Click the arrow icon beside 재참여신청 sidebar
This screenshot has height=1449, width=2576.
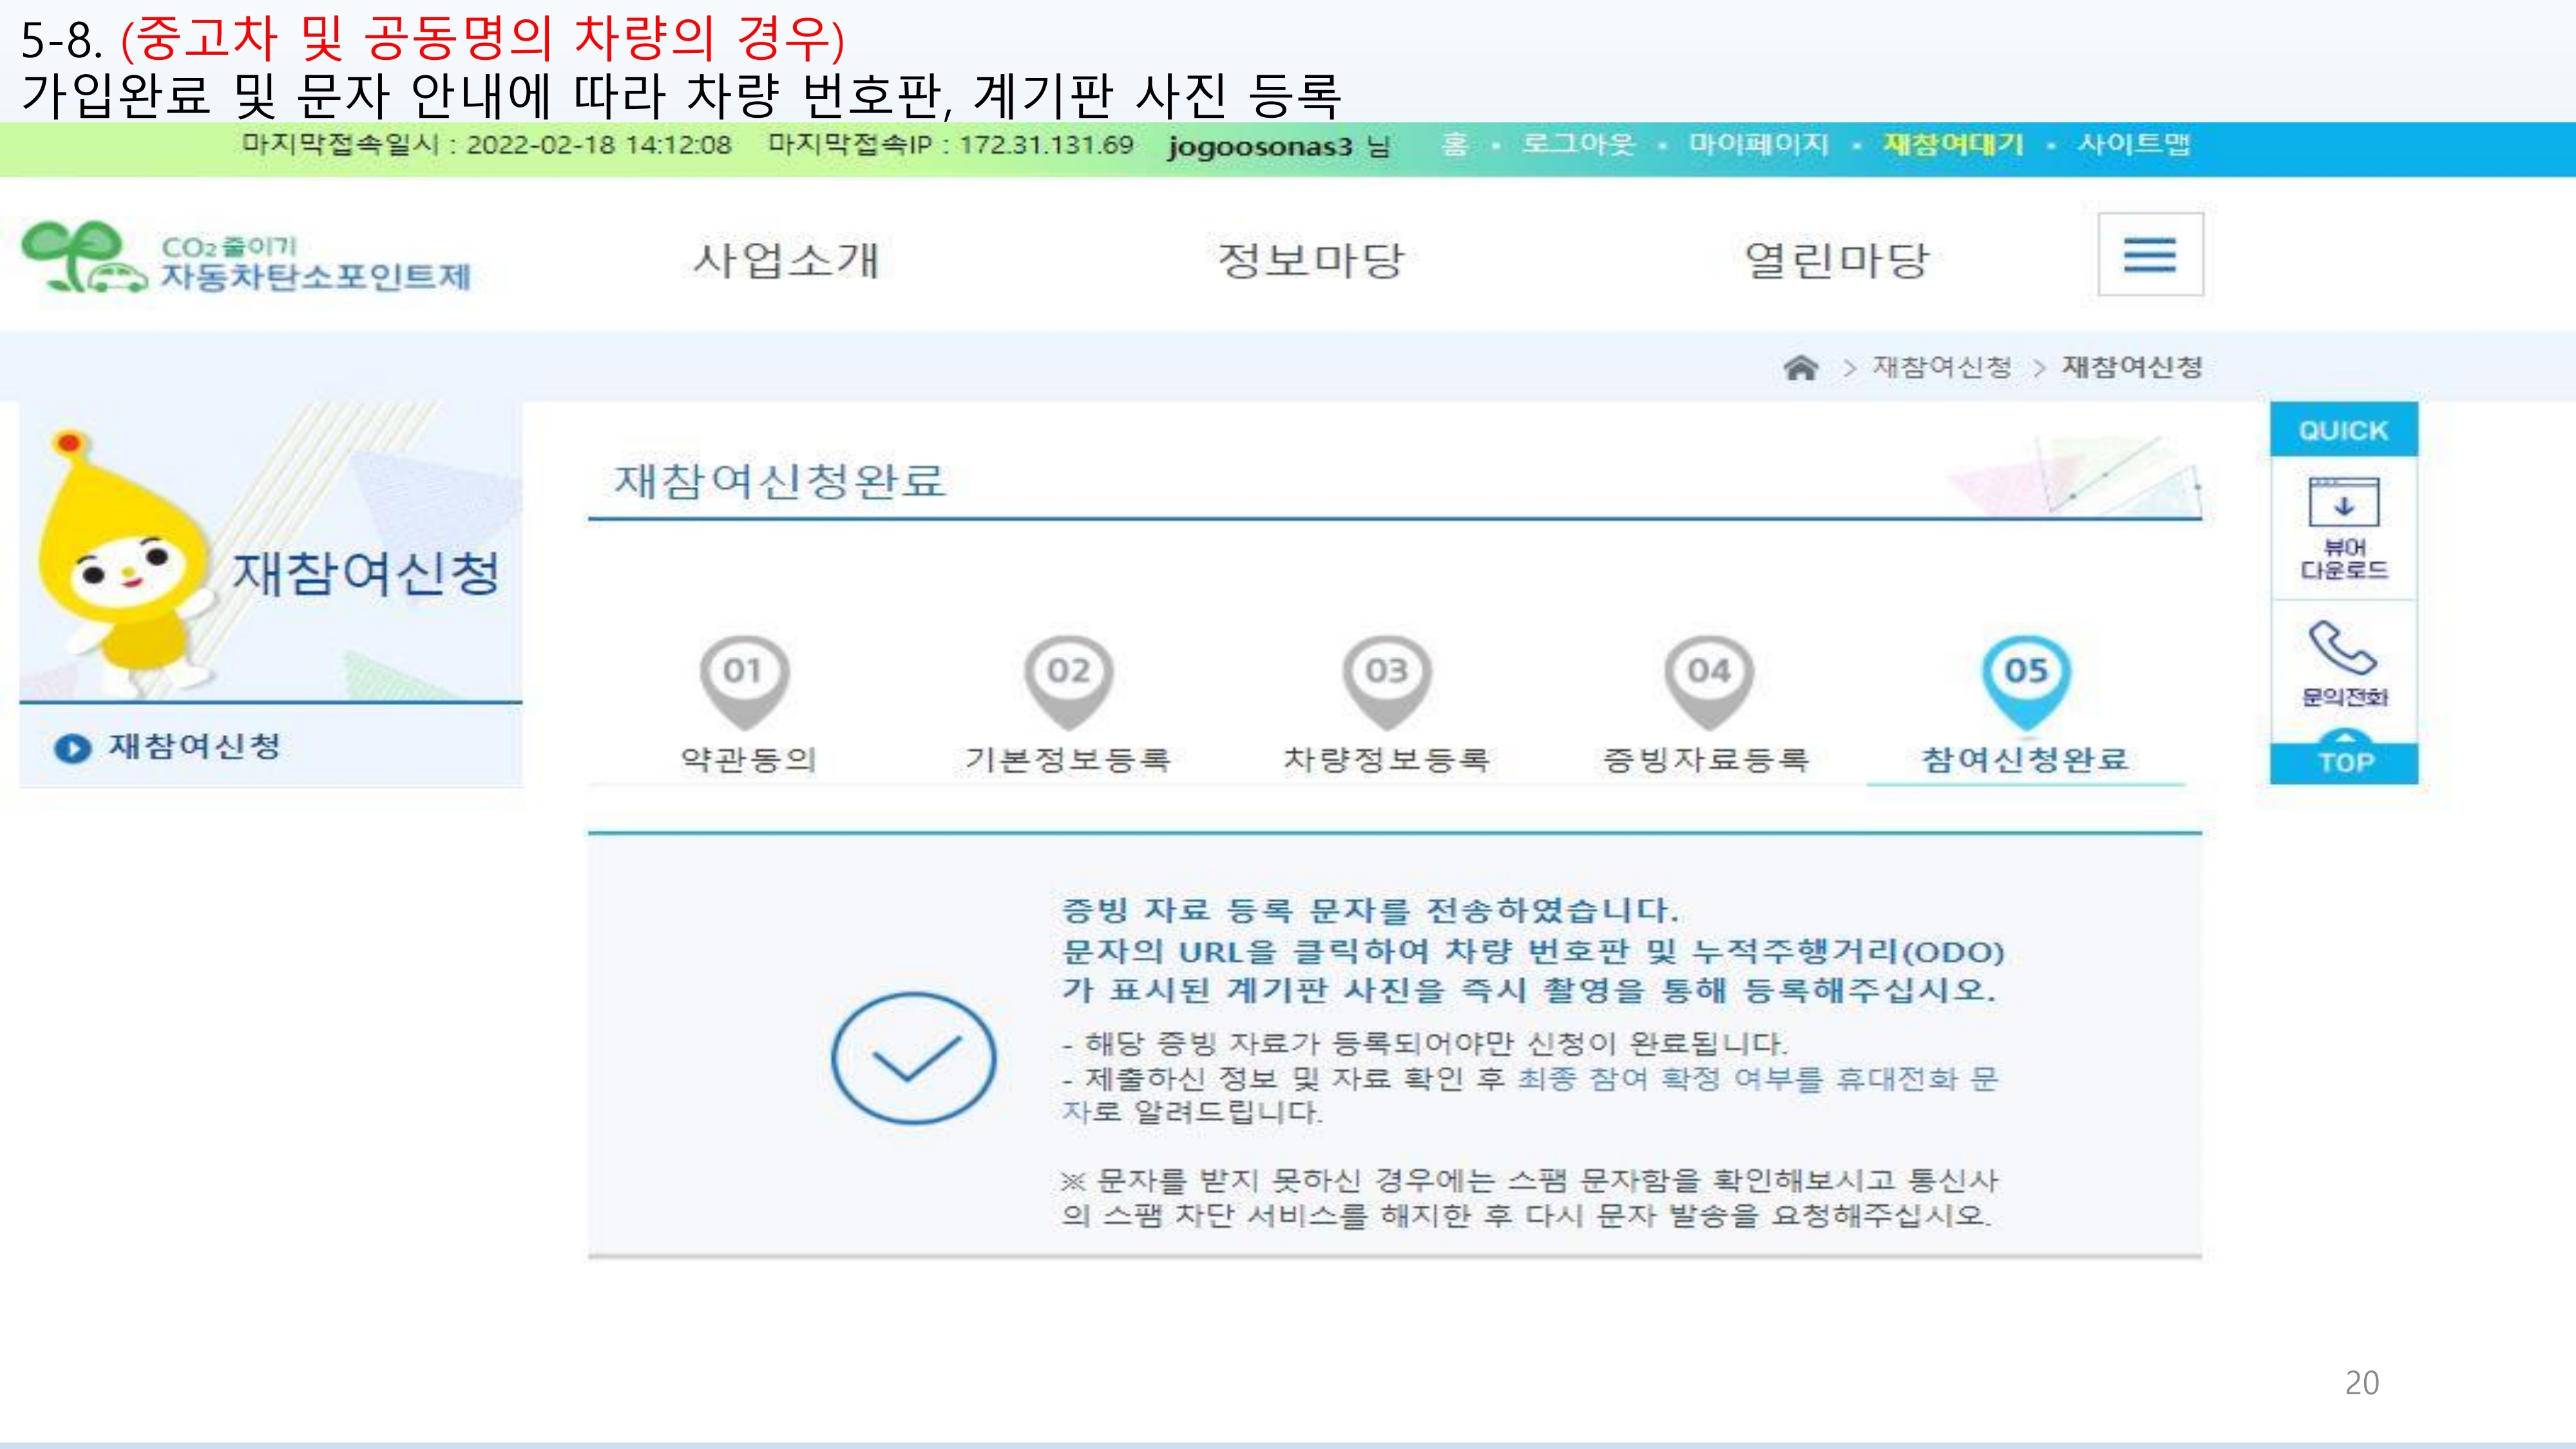[72, 748]
